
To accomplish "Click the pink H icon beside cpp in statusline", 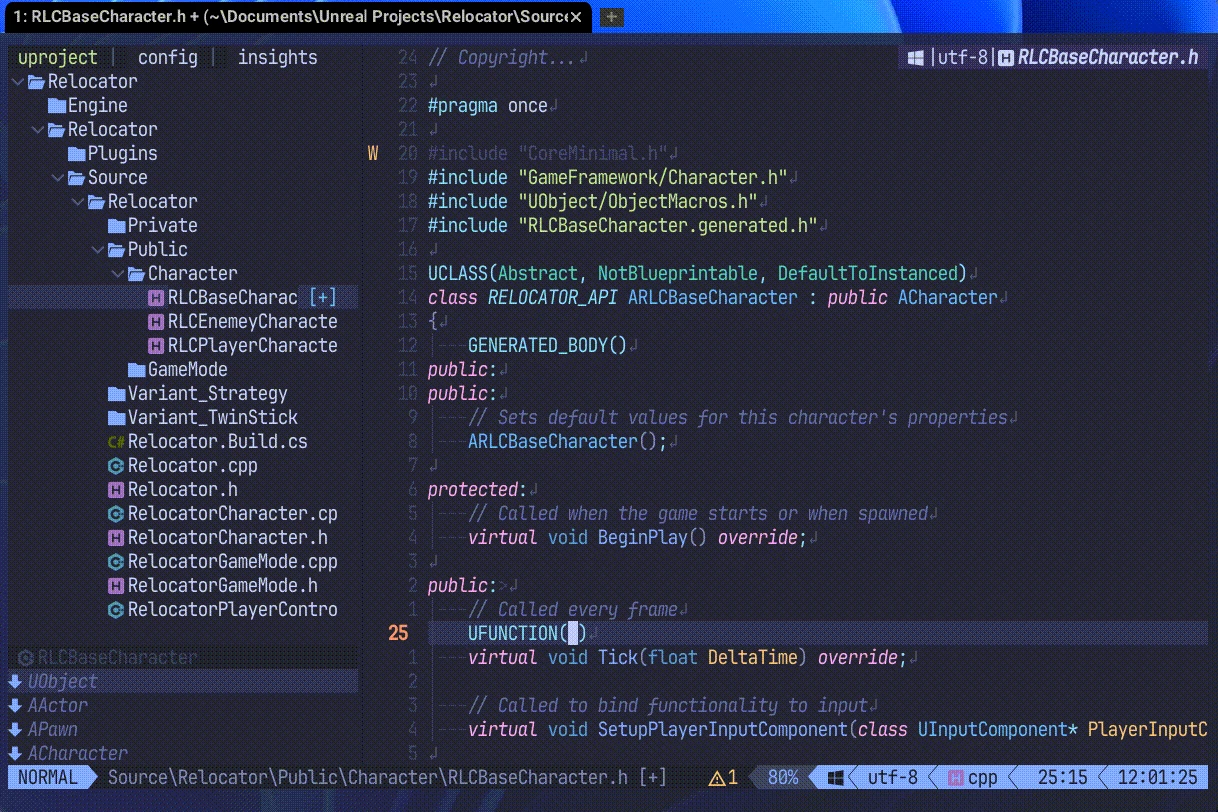I will pyautogui.click(x=955, y=777).
